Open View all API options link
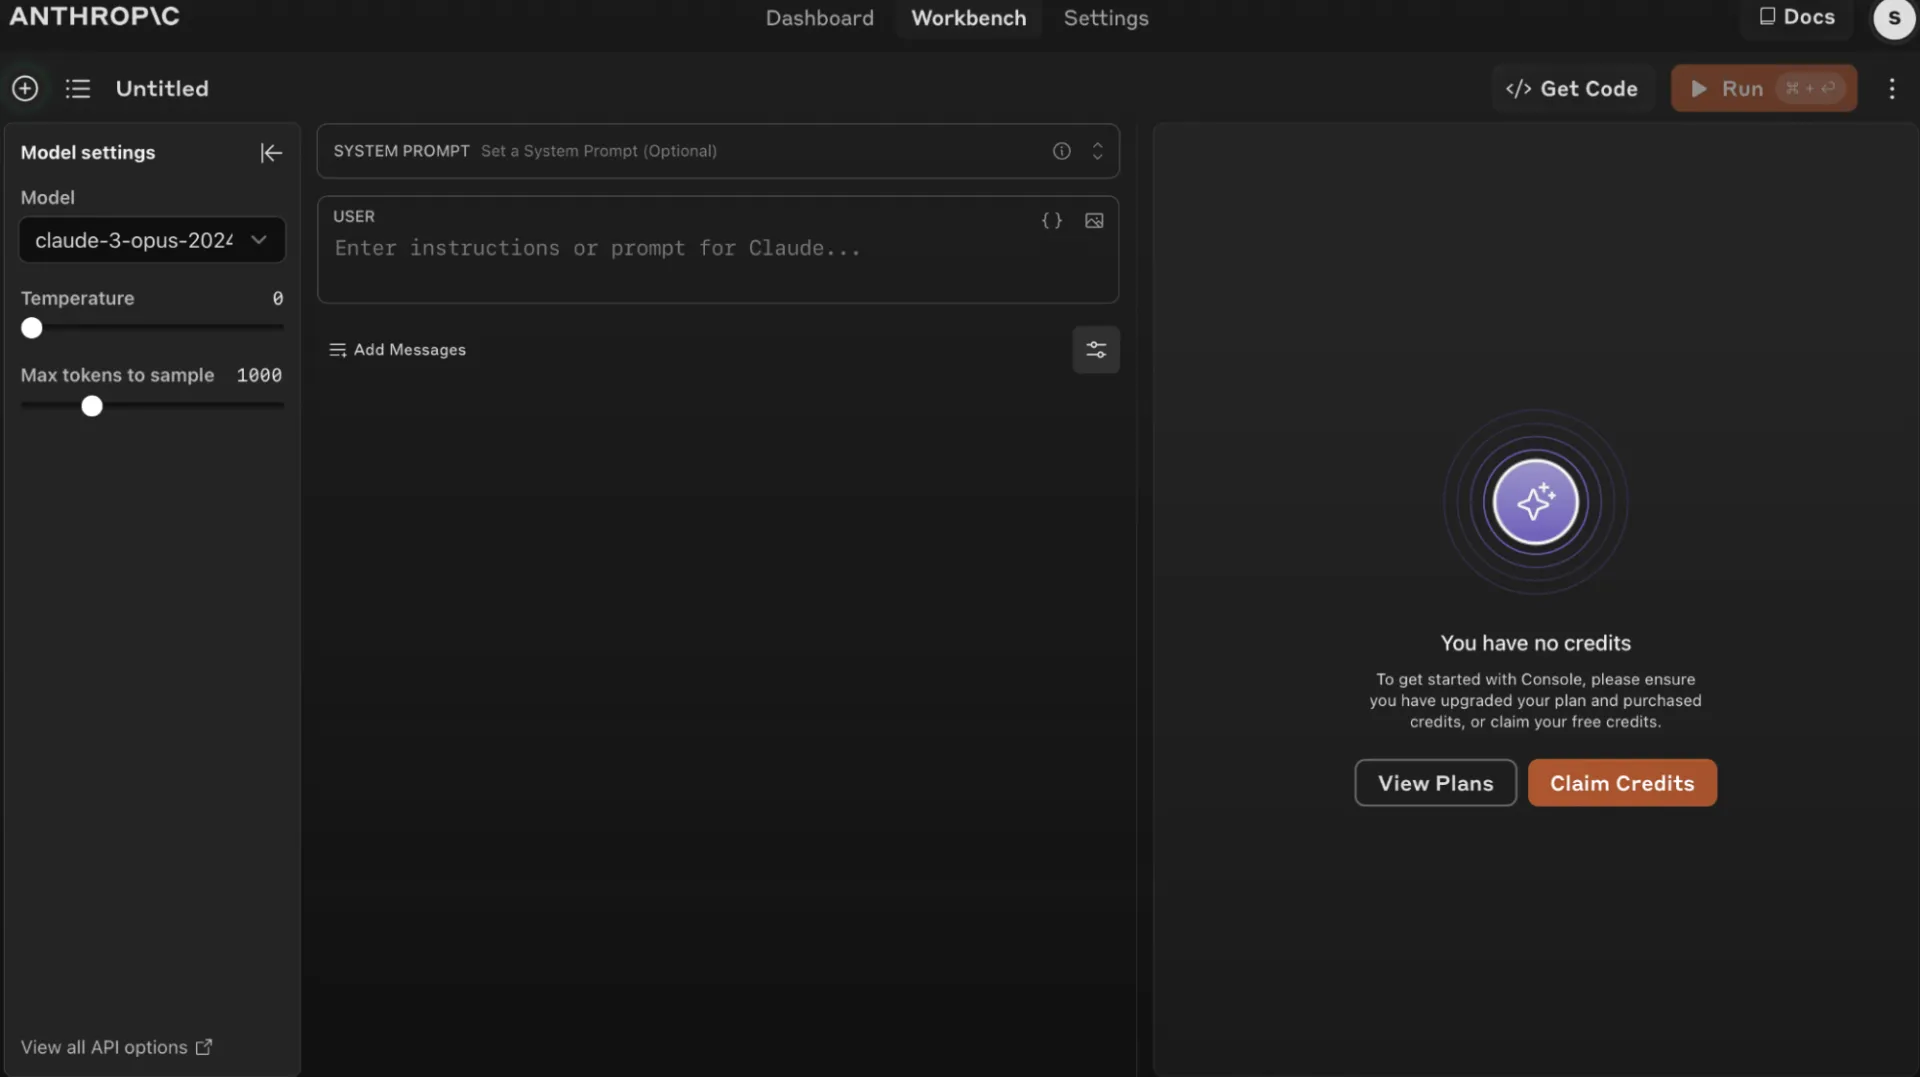 pyautogui.click(x=116, y=1047)
